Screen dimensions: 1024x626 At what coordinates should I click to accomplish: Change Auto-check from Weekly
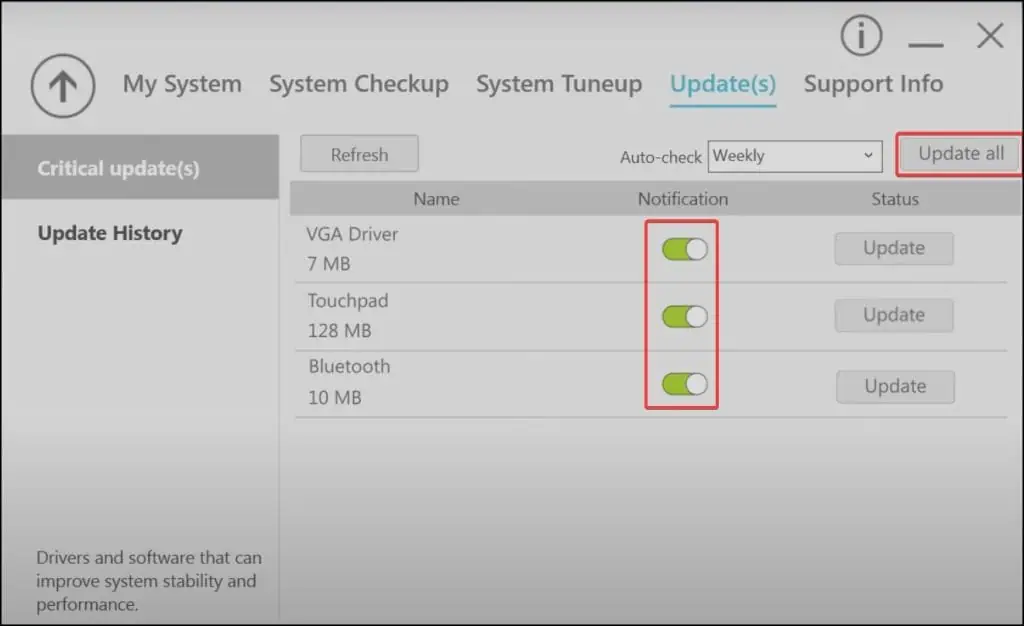(795, 157)
